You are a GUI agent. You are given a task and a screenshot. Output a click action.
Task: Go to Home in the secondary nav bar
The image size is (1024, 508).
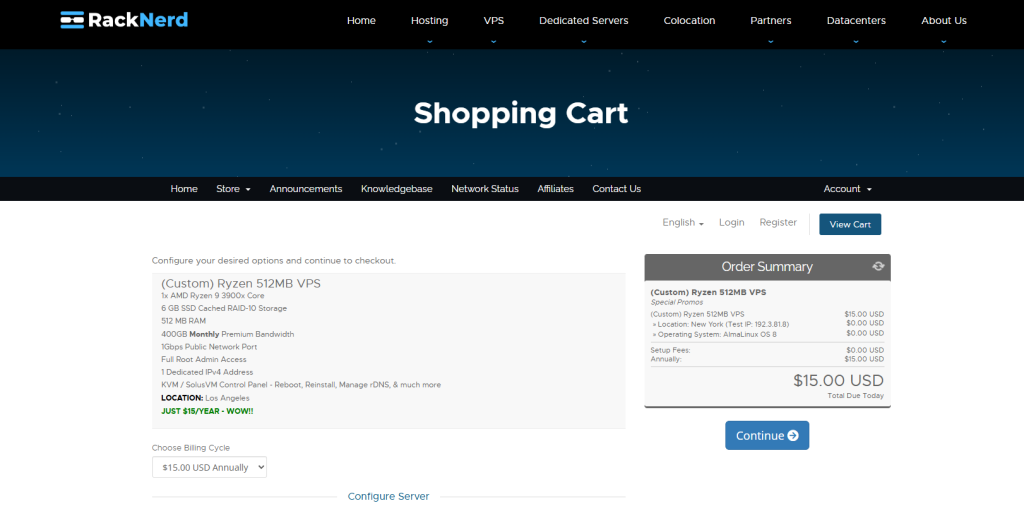pyautogui.click(x=184, y=189)
